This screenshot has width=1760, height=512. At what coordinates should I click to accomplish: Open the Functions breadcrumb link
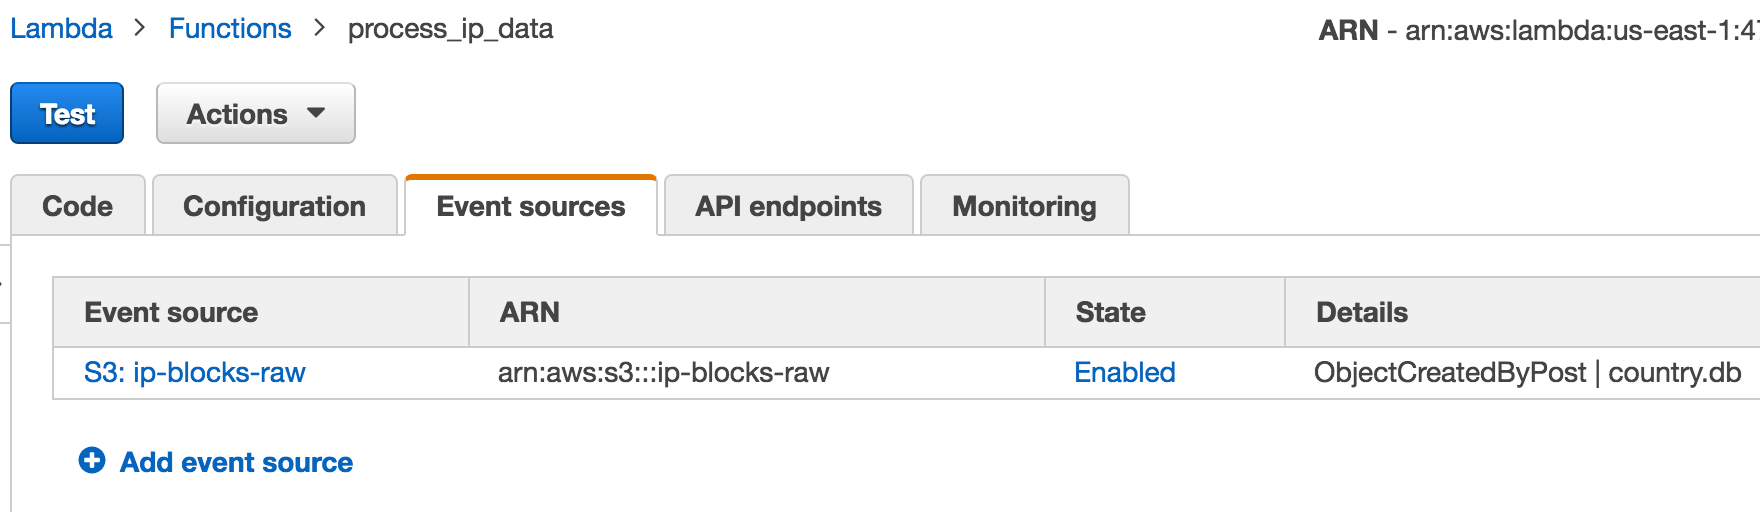230,29
